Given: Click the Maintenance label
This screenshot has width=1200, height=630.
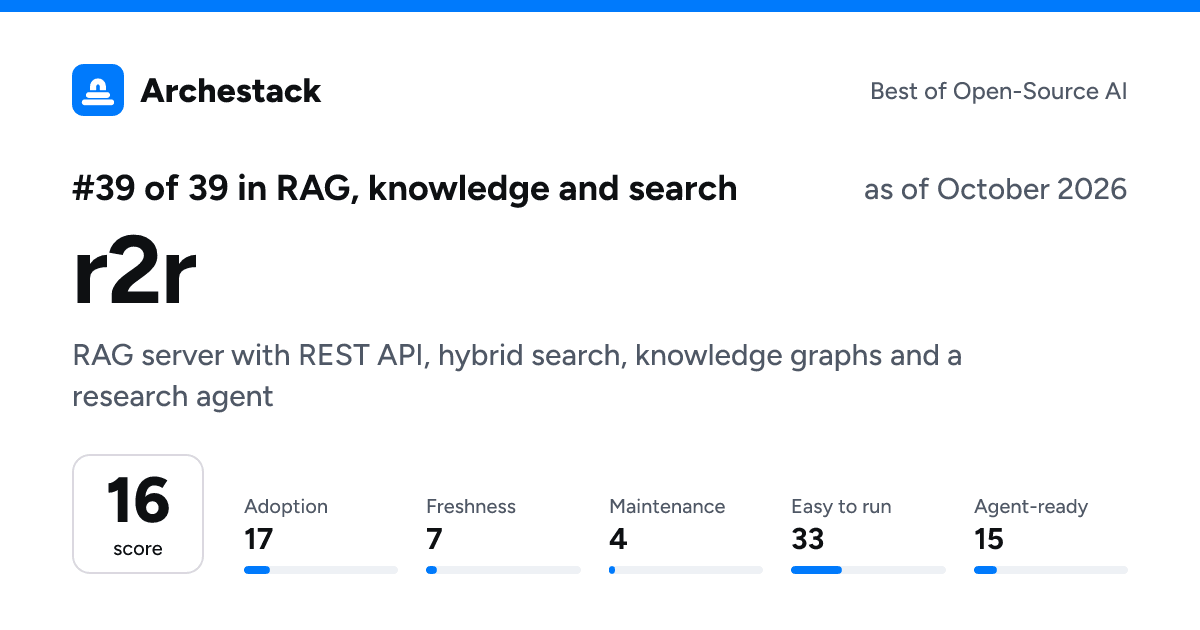Looking at the screenshot, I should pyautogui.click(x=667, y=507).
